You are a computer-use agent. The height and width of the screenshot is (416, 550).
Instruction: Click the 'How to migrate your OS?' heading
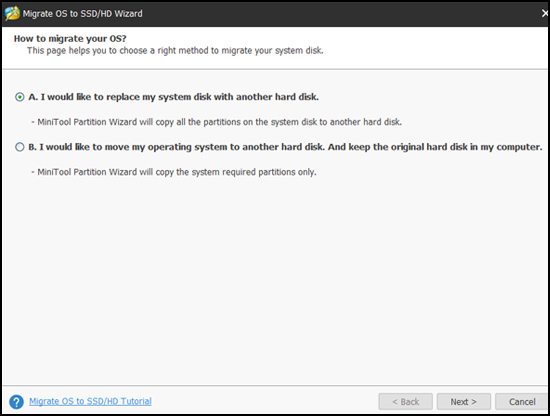coord(70,39)
